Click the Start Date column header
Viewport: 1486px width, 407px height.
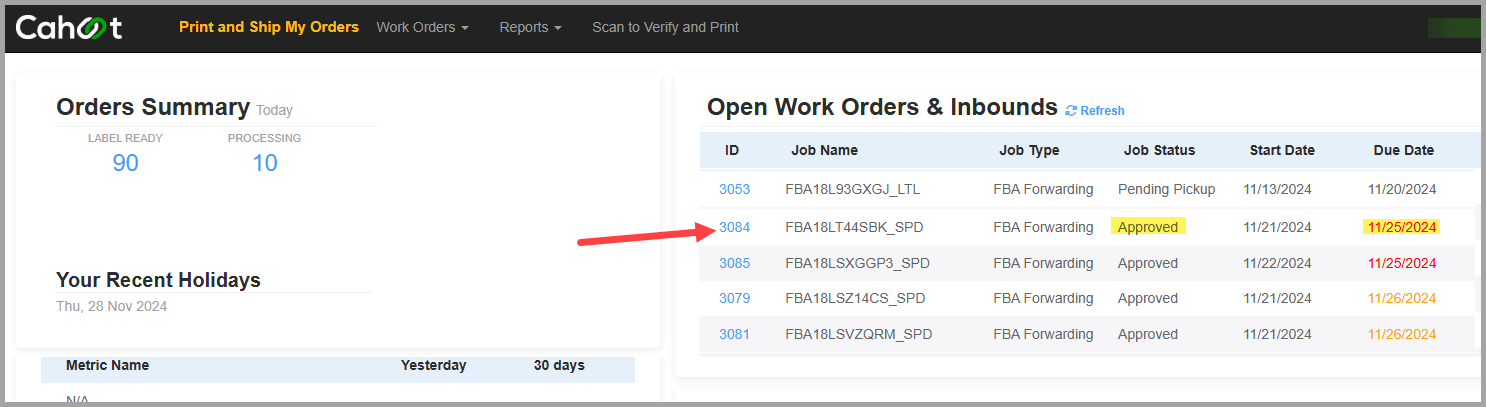(1282, 150)
